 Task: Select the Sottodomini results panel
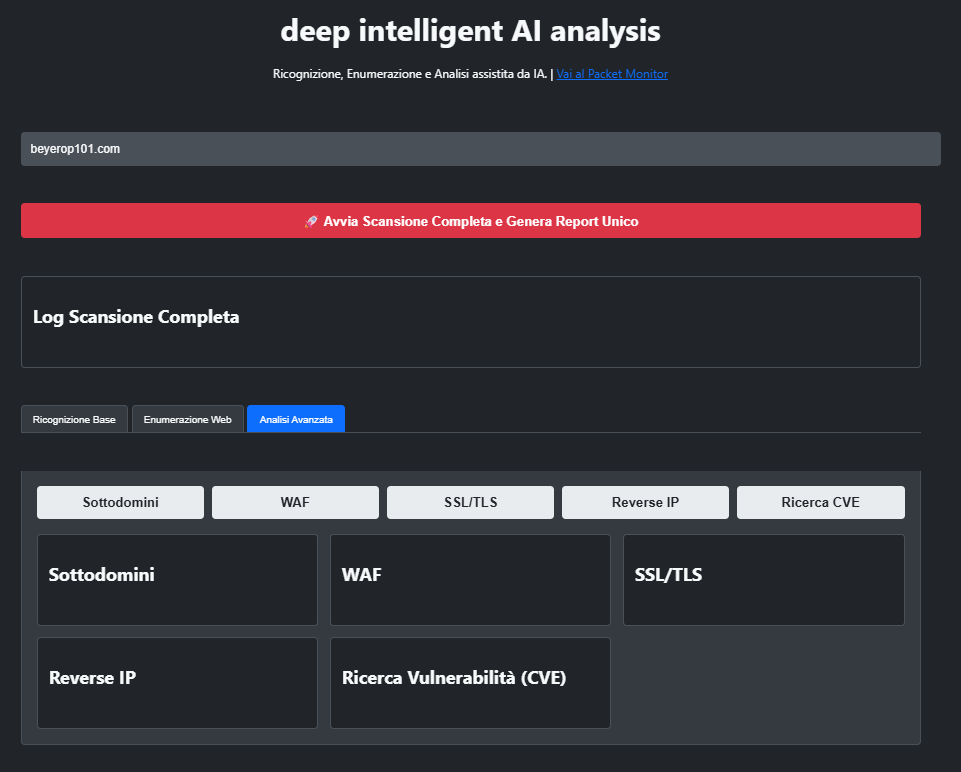tap(177, 580)
